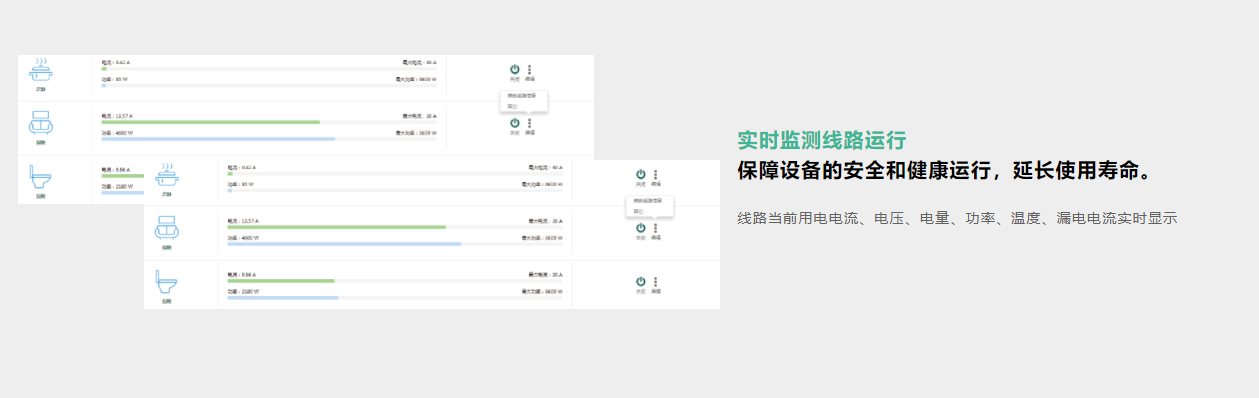1259x398 pixels.
Task: Click the '9.56 A' current reading in front panel
Action: (248, 274)
